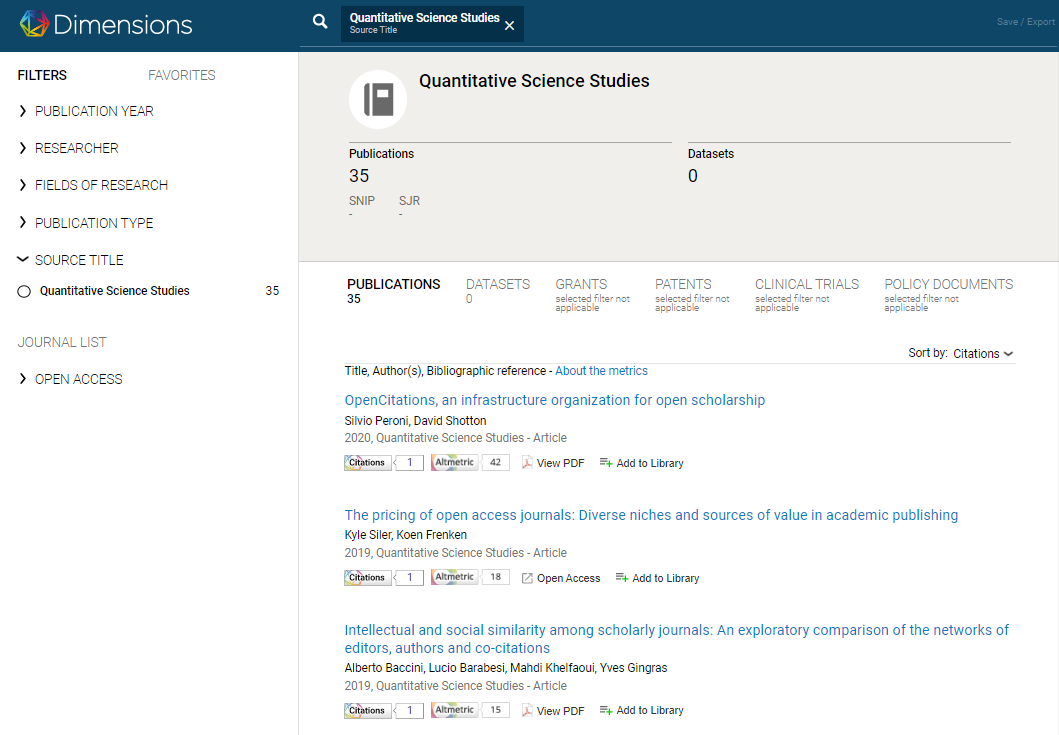This screenshot has height=735, width=1059.
Task: Open the CLINICAL TRIALS results tab
Action: point(807,295)
